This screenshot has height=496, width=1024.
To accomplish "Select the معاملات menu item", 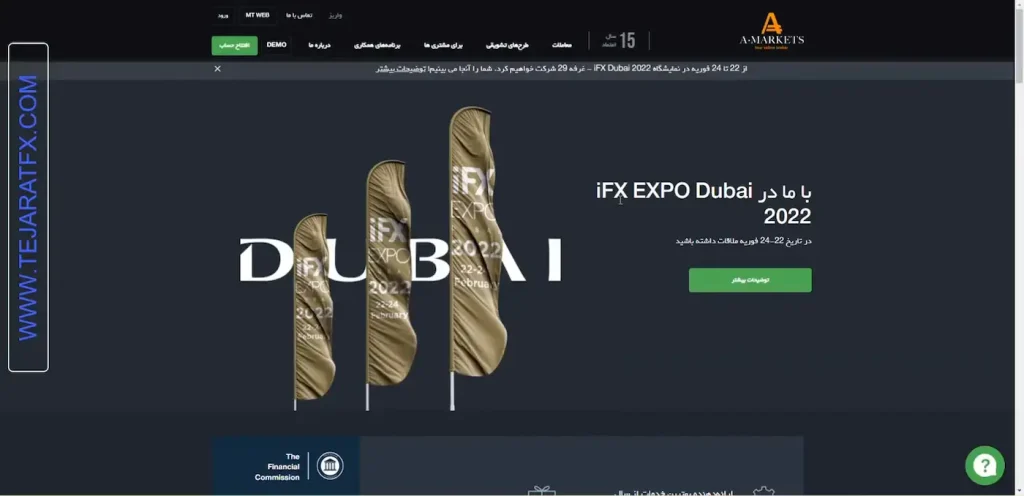I will [561, 46].
